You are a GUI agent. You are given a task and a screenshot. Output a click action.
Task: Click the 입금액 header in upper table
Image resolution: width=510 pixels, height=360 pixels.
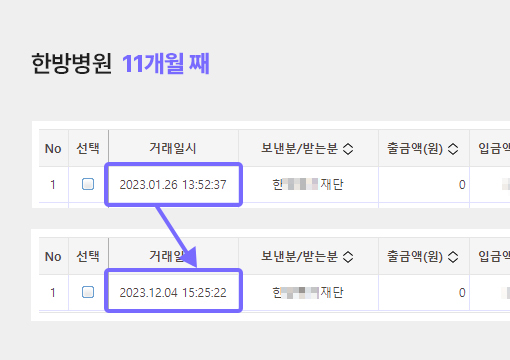pyautogui.click(x=494, y=148)
